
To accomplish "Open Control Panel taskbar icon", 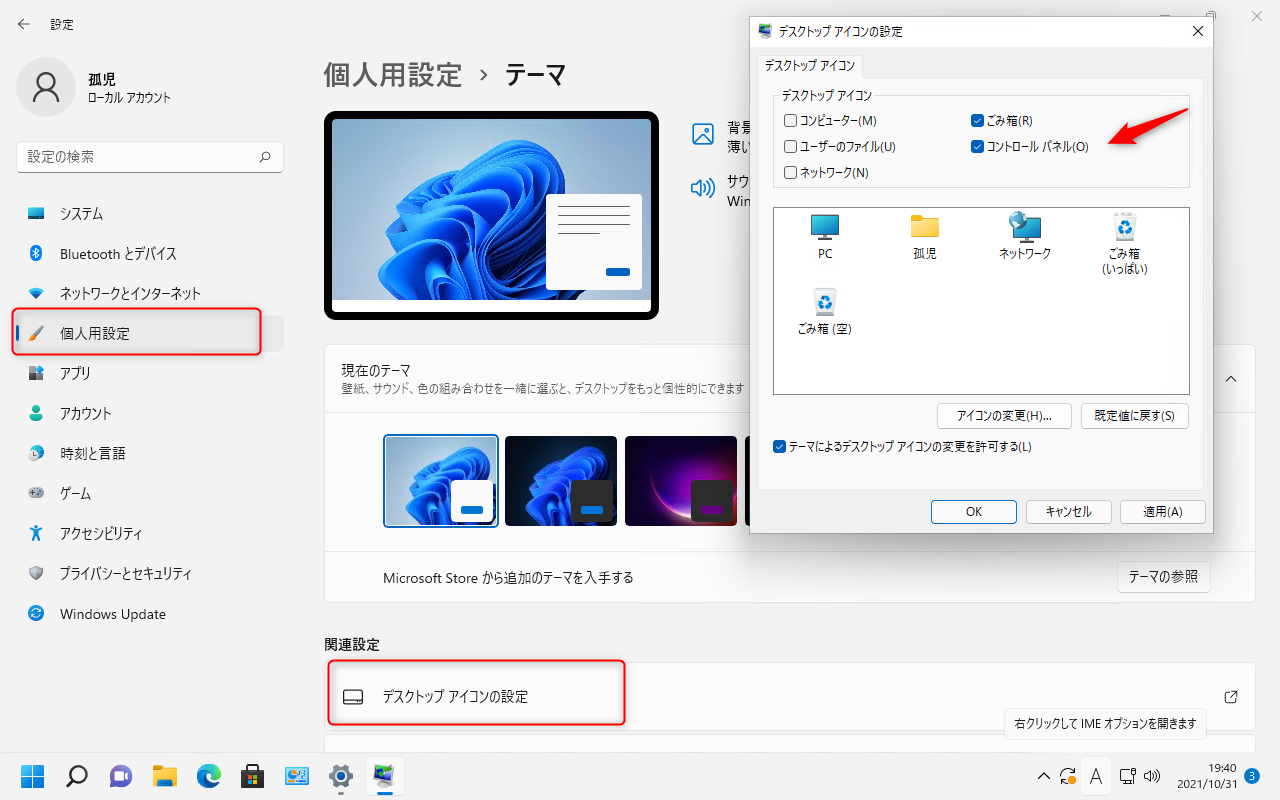I will 297,776.
